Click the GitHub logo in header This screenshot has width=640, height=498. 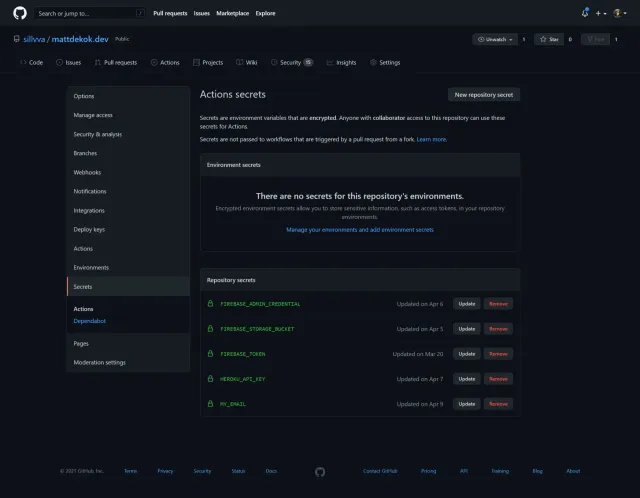(20, 13)
